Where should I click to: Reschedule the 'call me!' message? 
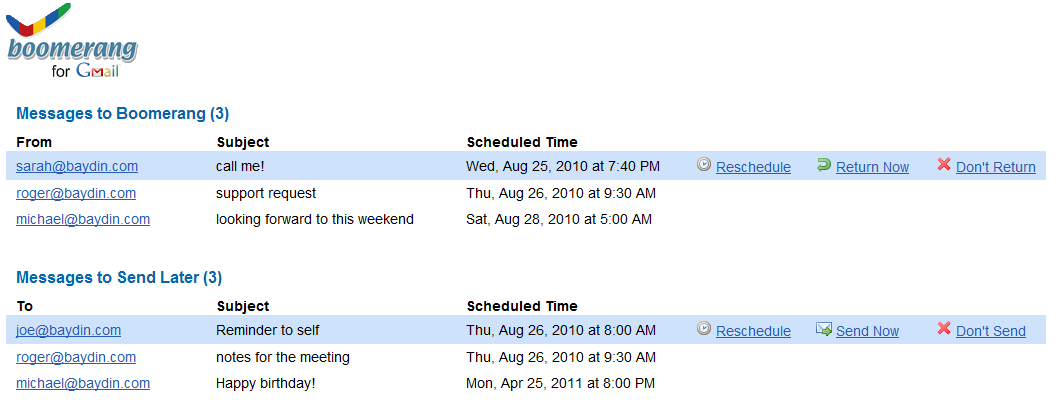coord(753,167)
